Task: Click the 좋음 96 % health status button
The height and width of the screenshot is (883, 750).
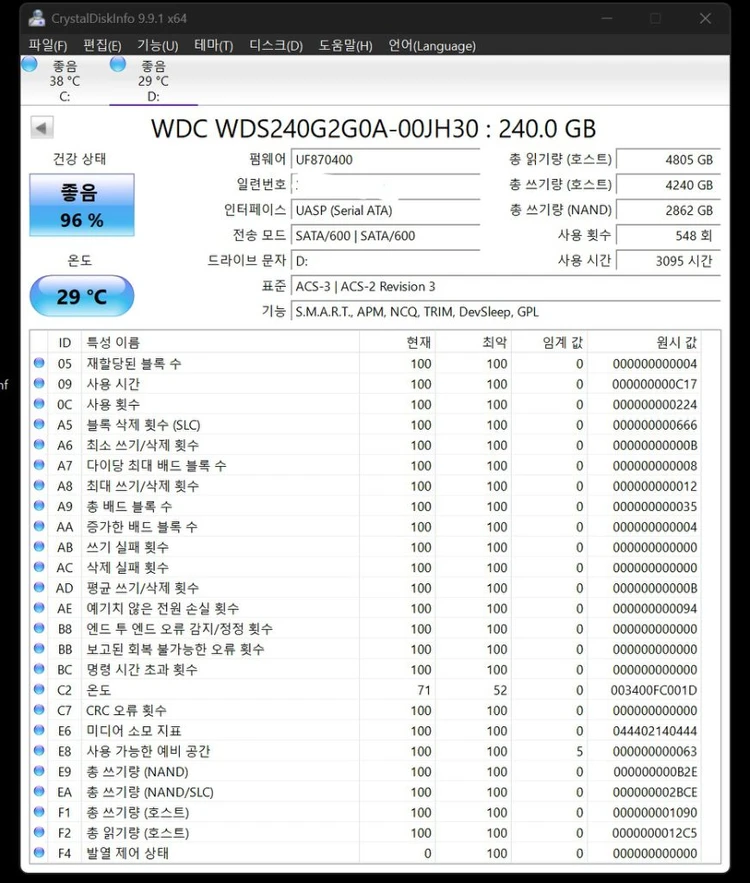Action: pos(82,205)
